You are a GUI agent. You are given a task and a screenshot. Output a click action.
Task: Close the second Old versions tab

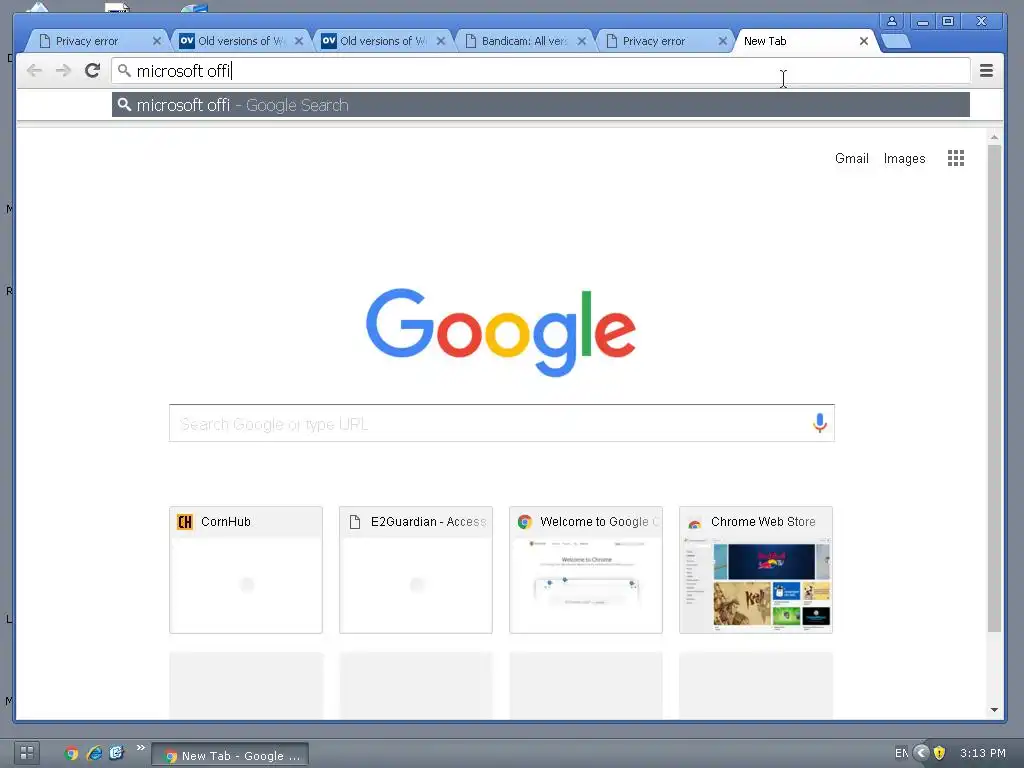coord(441,41)
